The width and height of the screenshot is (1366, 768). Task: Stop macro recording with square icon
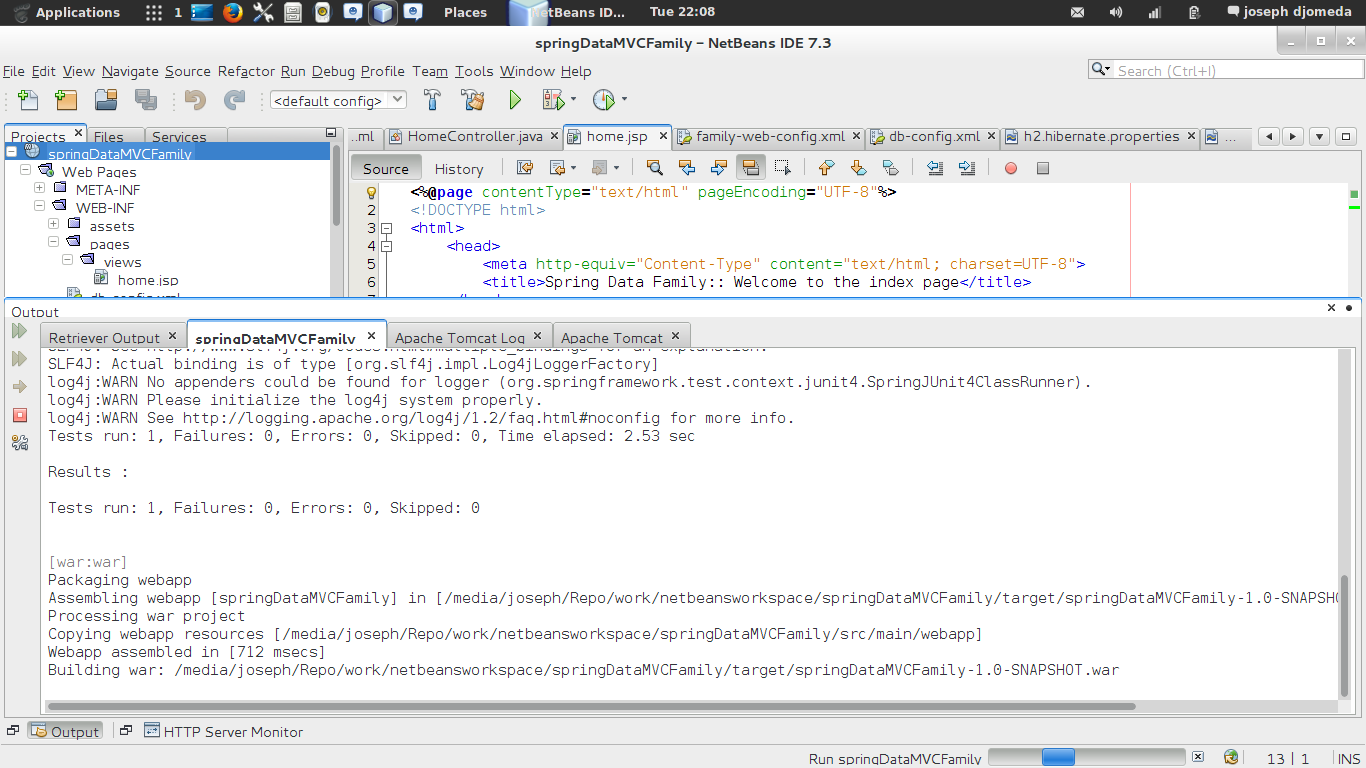1043,168
